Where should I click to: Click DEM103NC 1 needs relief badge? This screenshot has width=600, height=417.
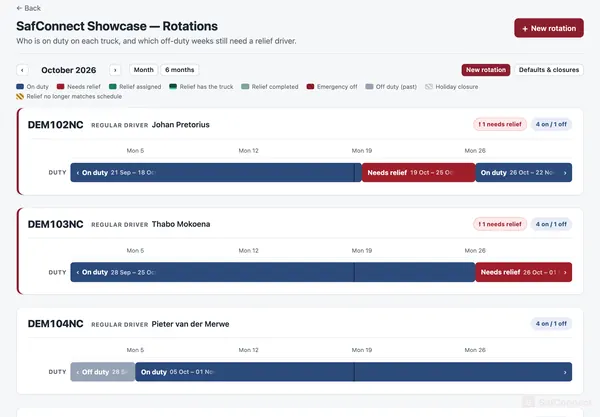click(500, 224)
